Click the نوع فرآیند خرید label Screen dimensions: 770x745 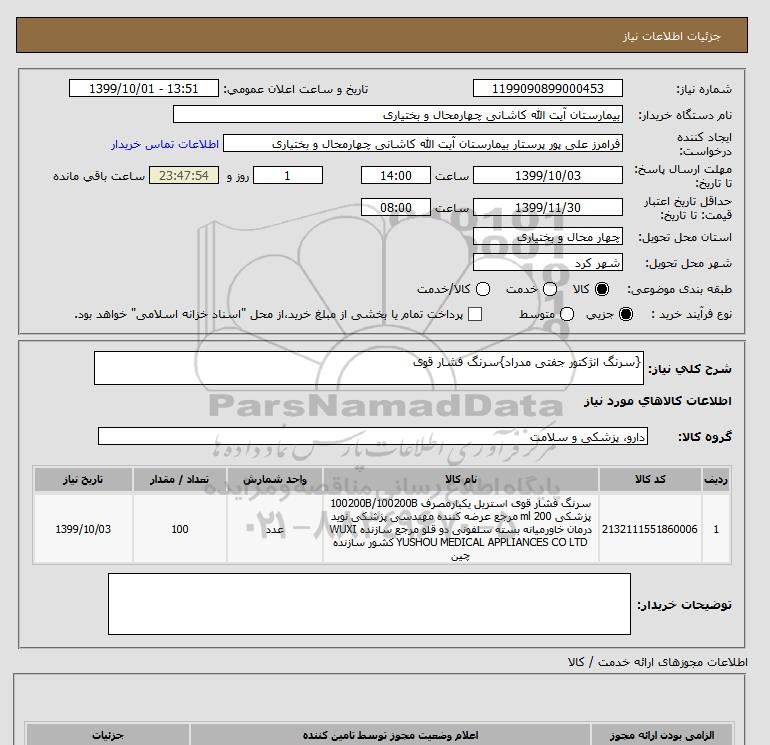(691, 314)
